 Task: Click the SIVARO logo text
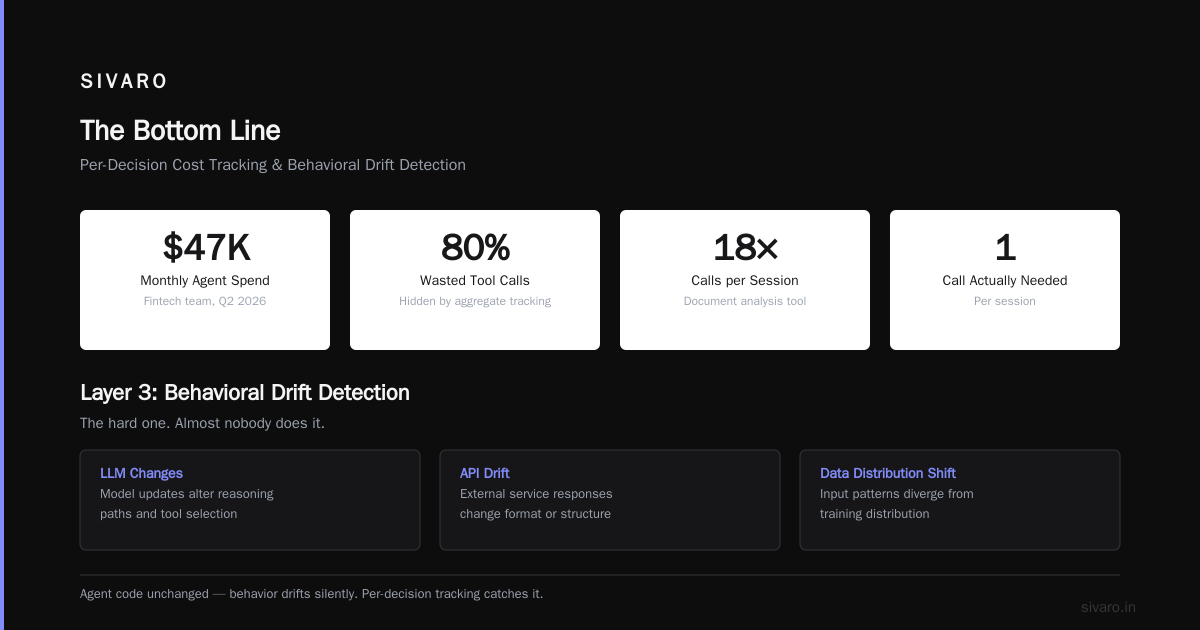pyautogui.click(x=124, y=82)
